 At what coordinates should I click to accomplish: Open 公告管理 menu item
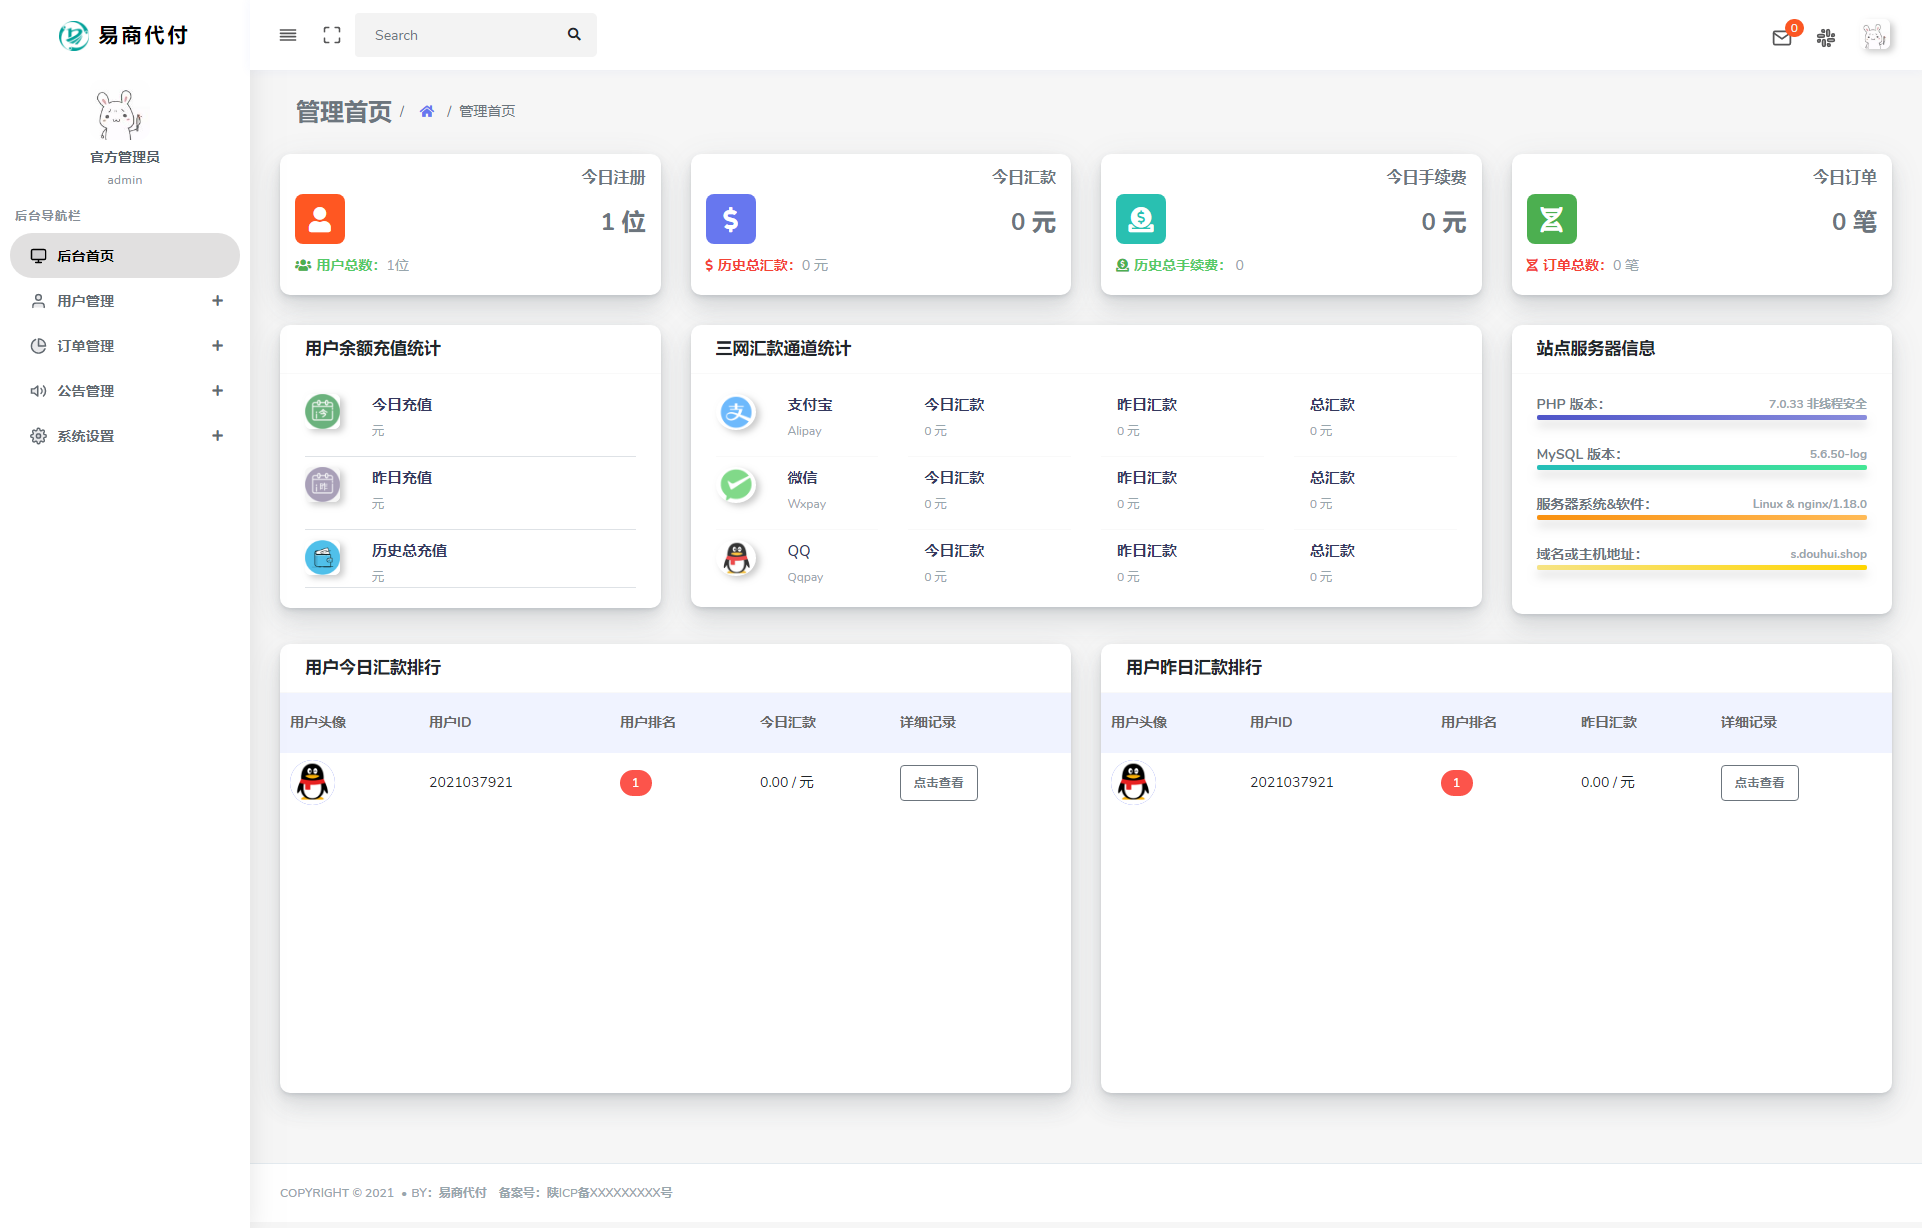86,391
